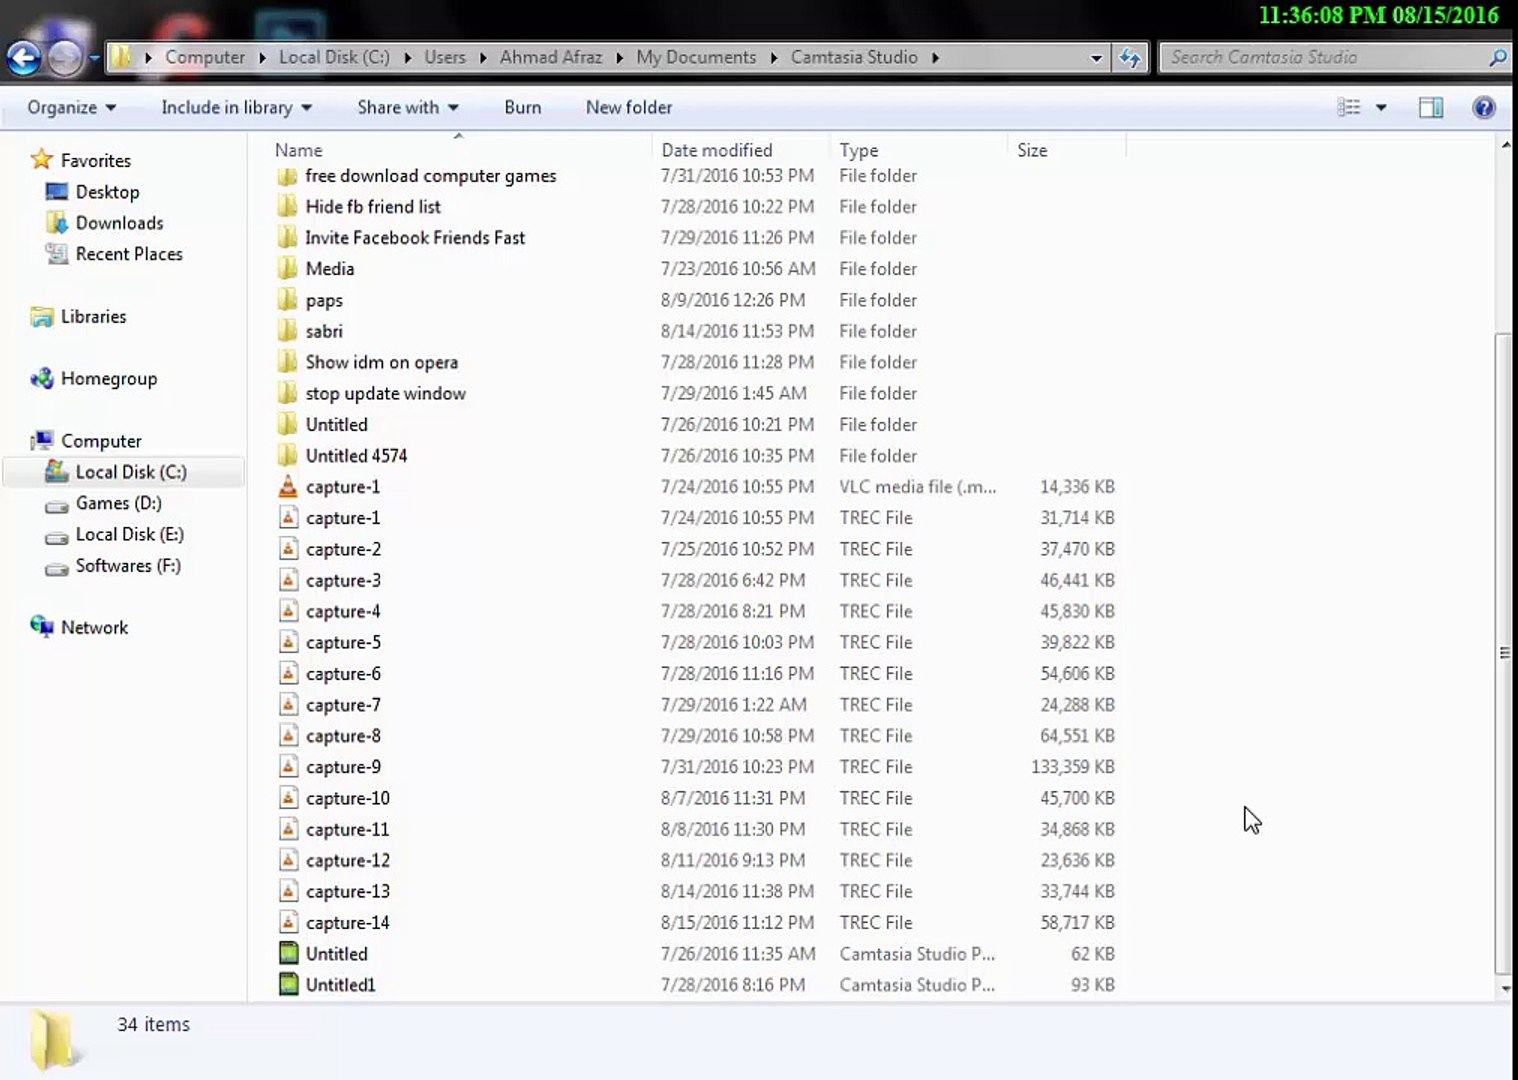The width and height of the screenshot is (1518, 1080).
Task: Select the 'Hide fb friend list' folder icon
Action: tap(288, 207)
